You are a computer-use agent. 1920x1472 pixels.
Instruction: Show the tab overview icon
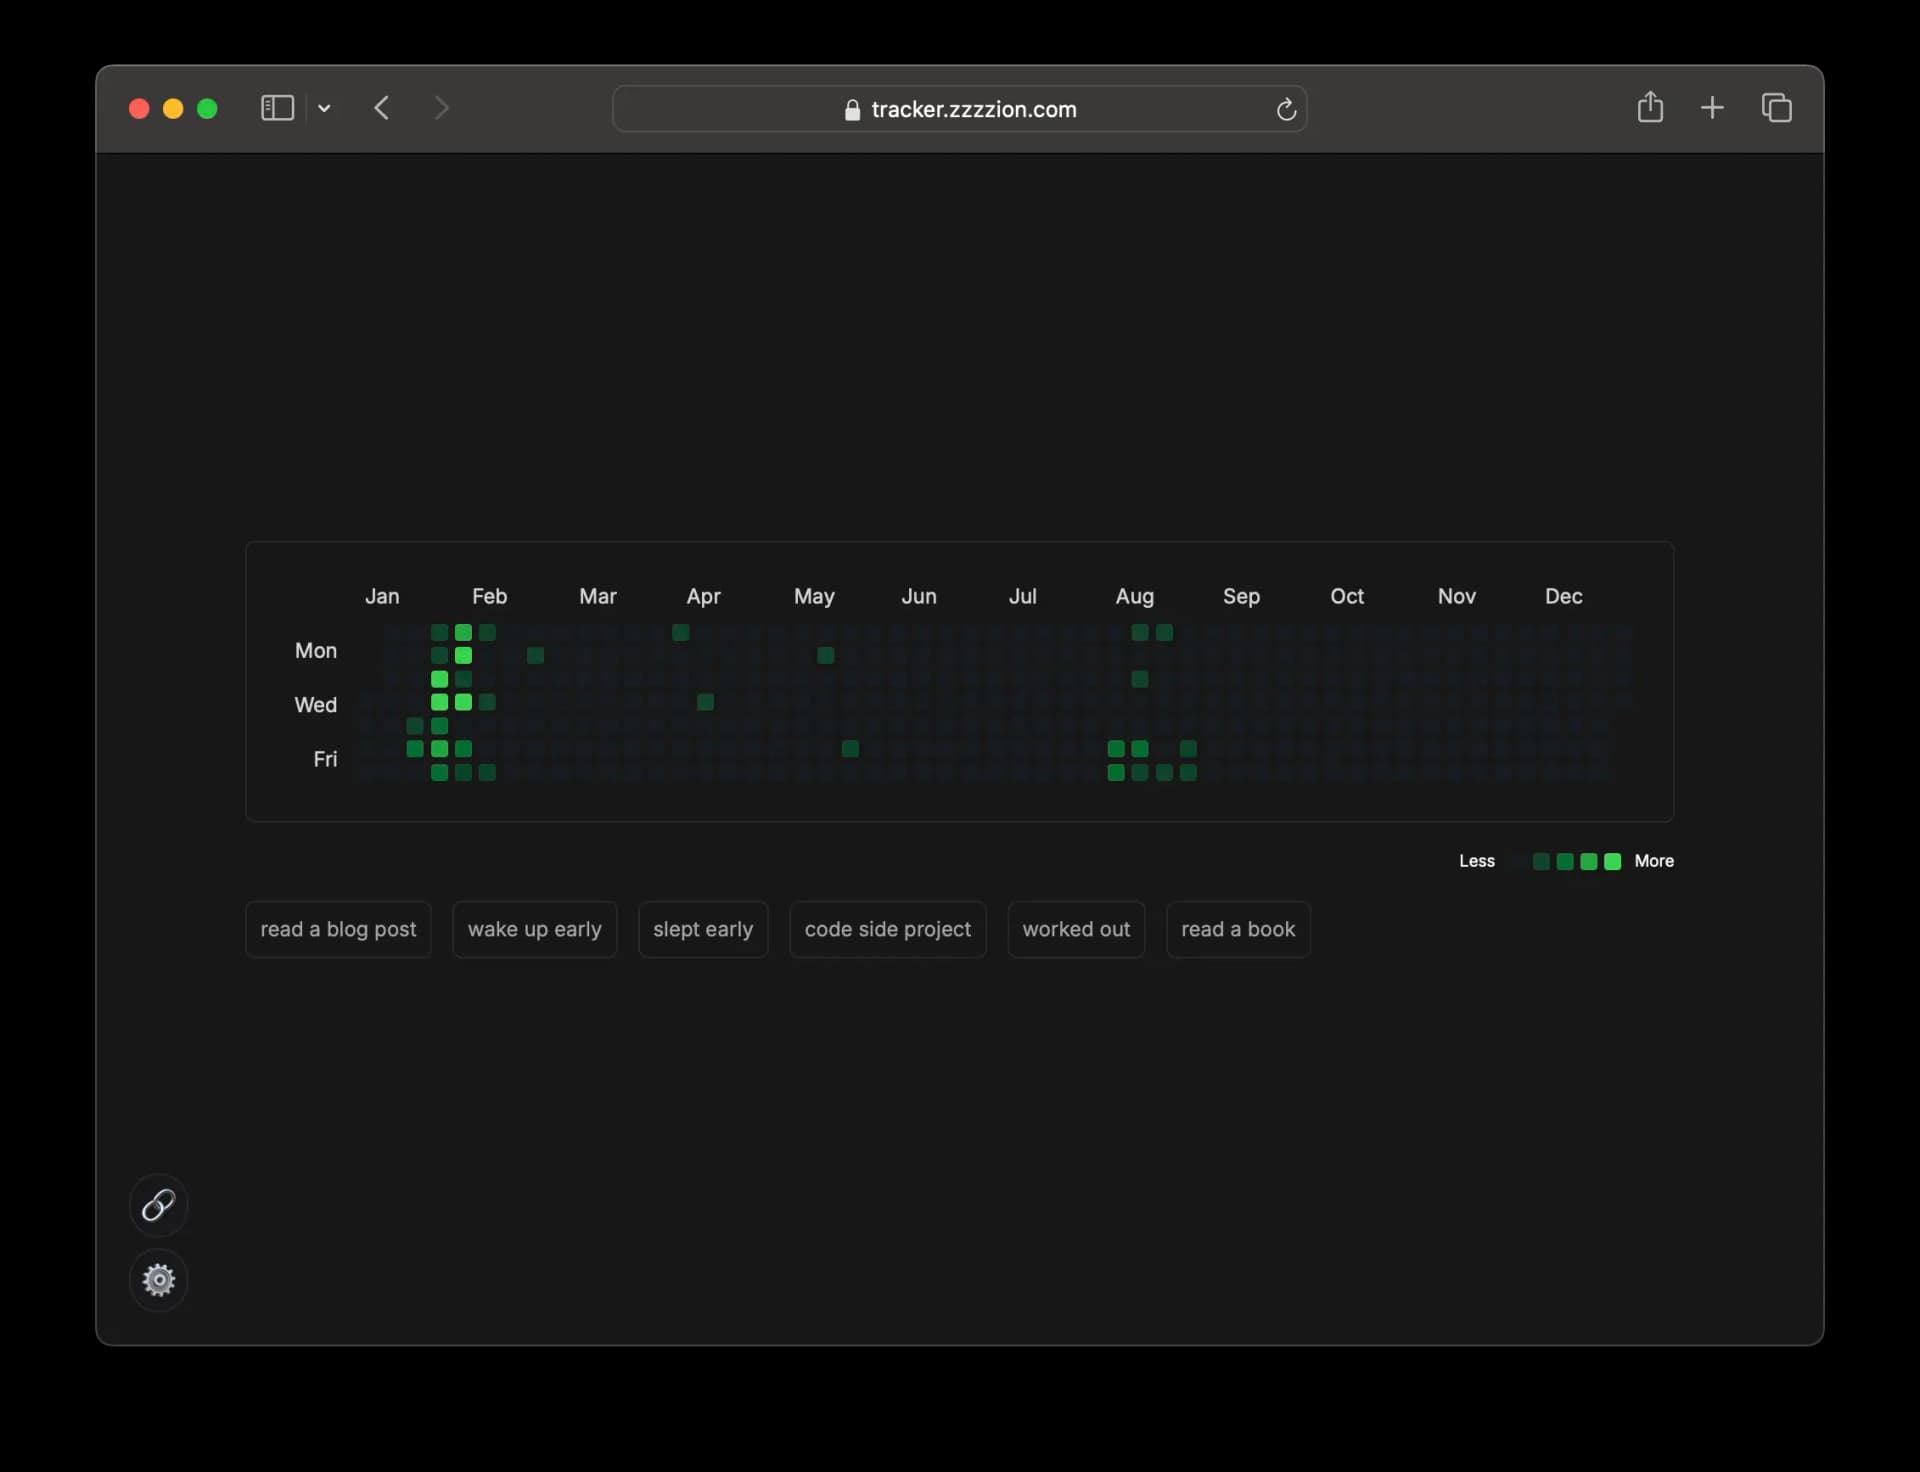tap(1776, 108)
